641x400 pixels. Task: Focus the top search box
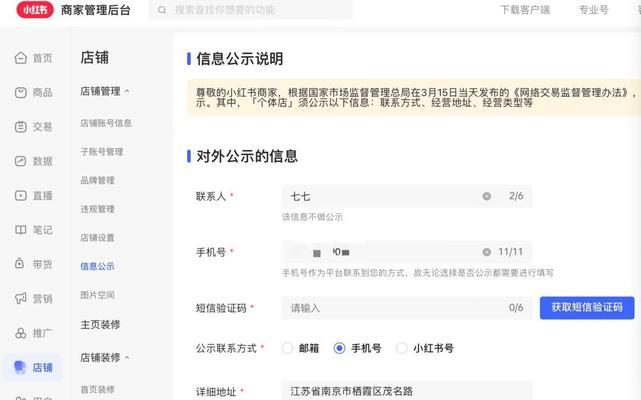(x=251, y=10)
